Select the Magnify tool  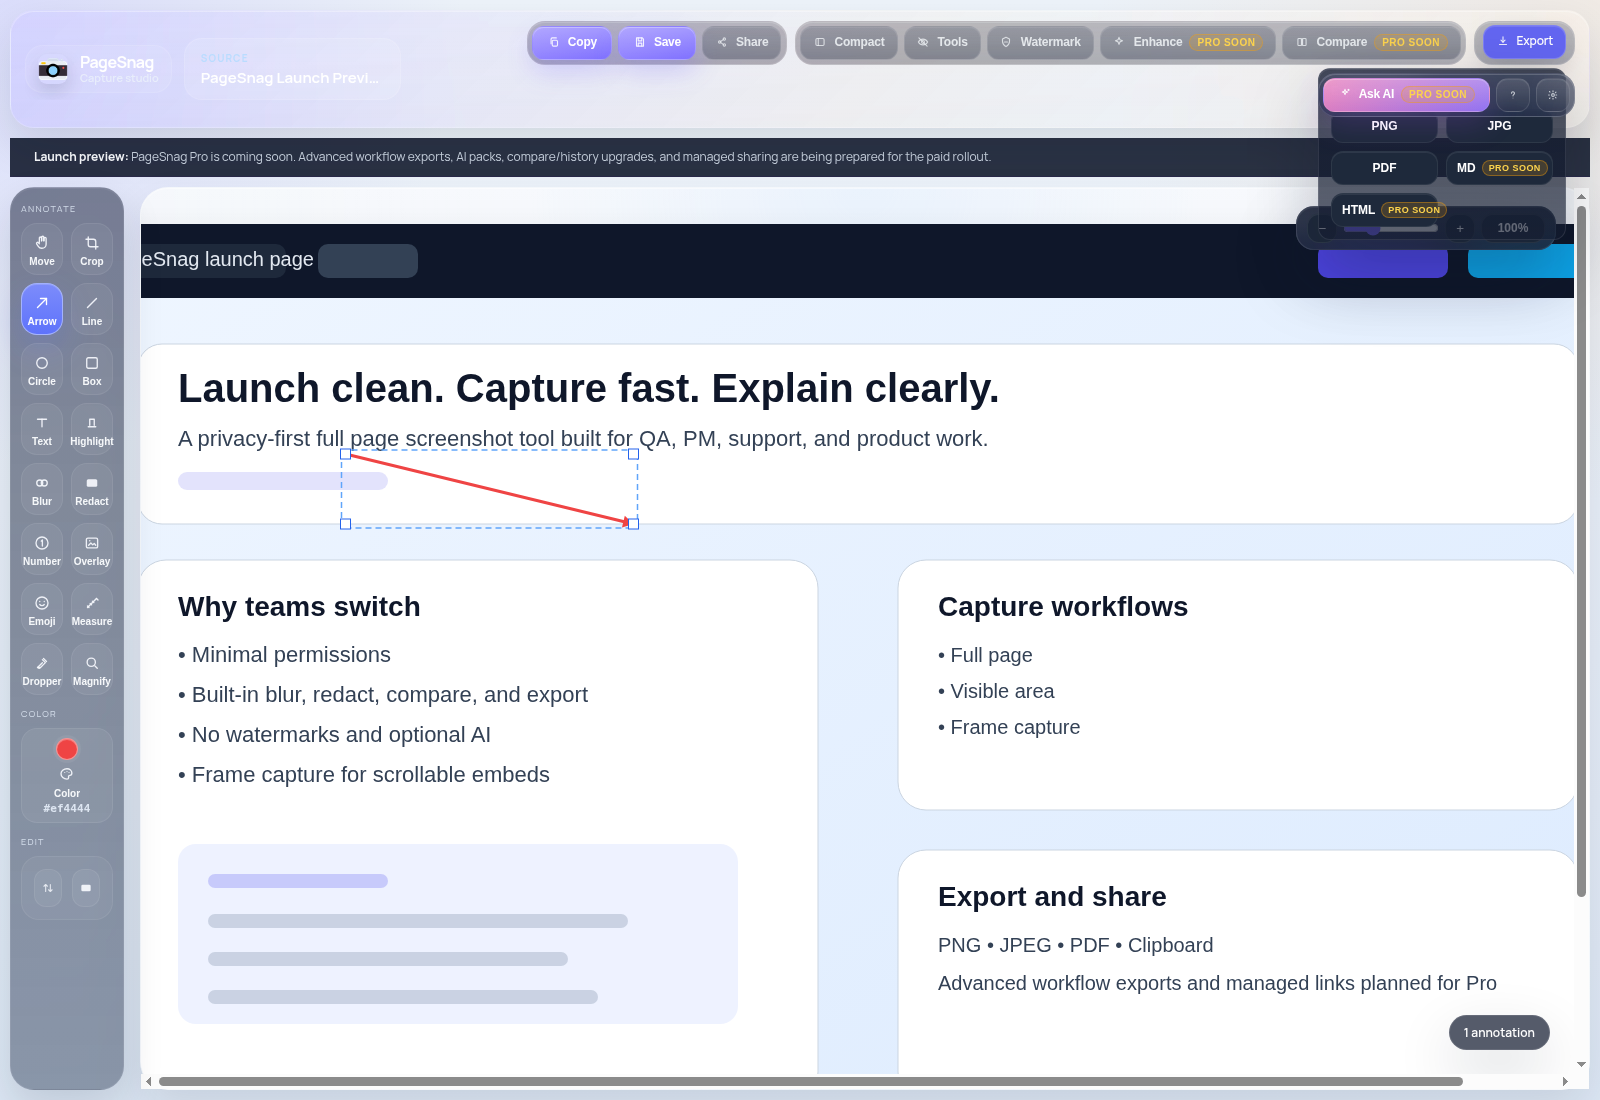tap(92, 669)
